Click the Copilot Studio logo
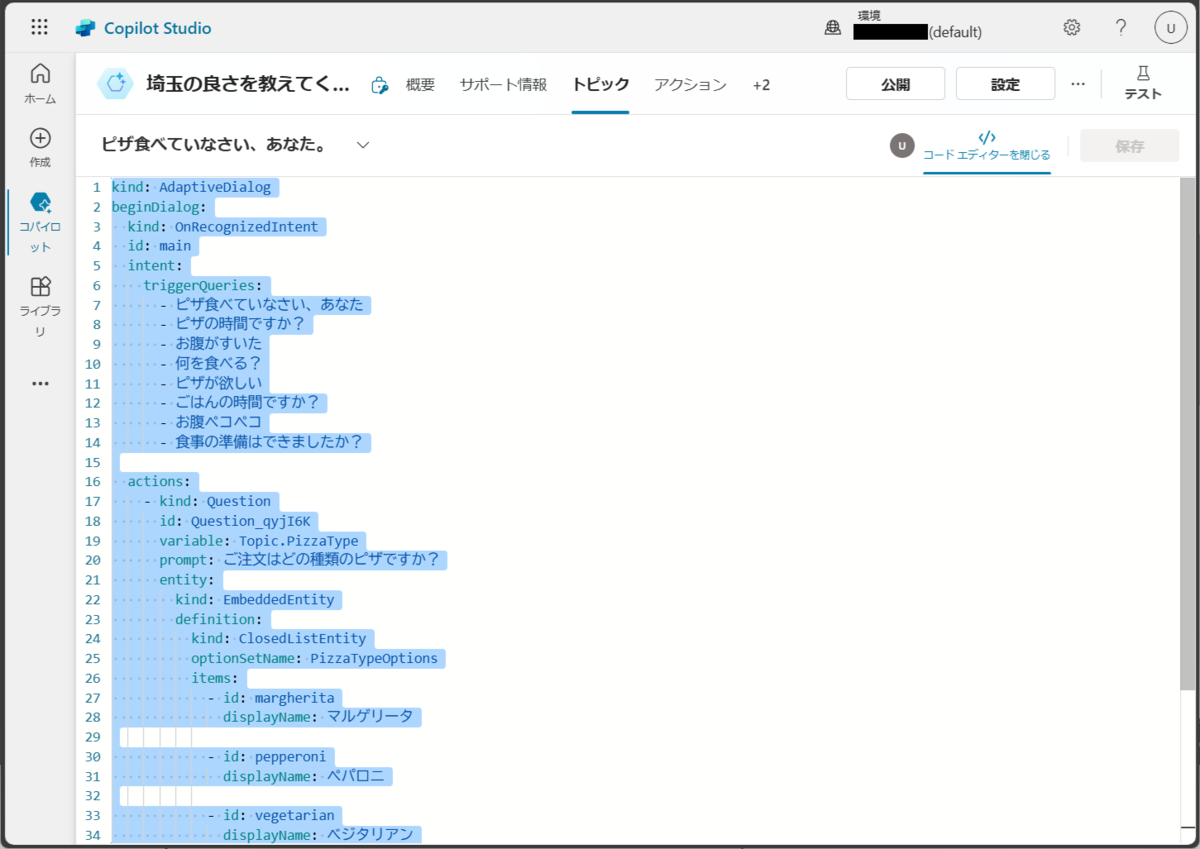Screen dimensions: 1200x849 (x=86, y=28)
